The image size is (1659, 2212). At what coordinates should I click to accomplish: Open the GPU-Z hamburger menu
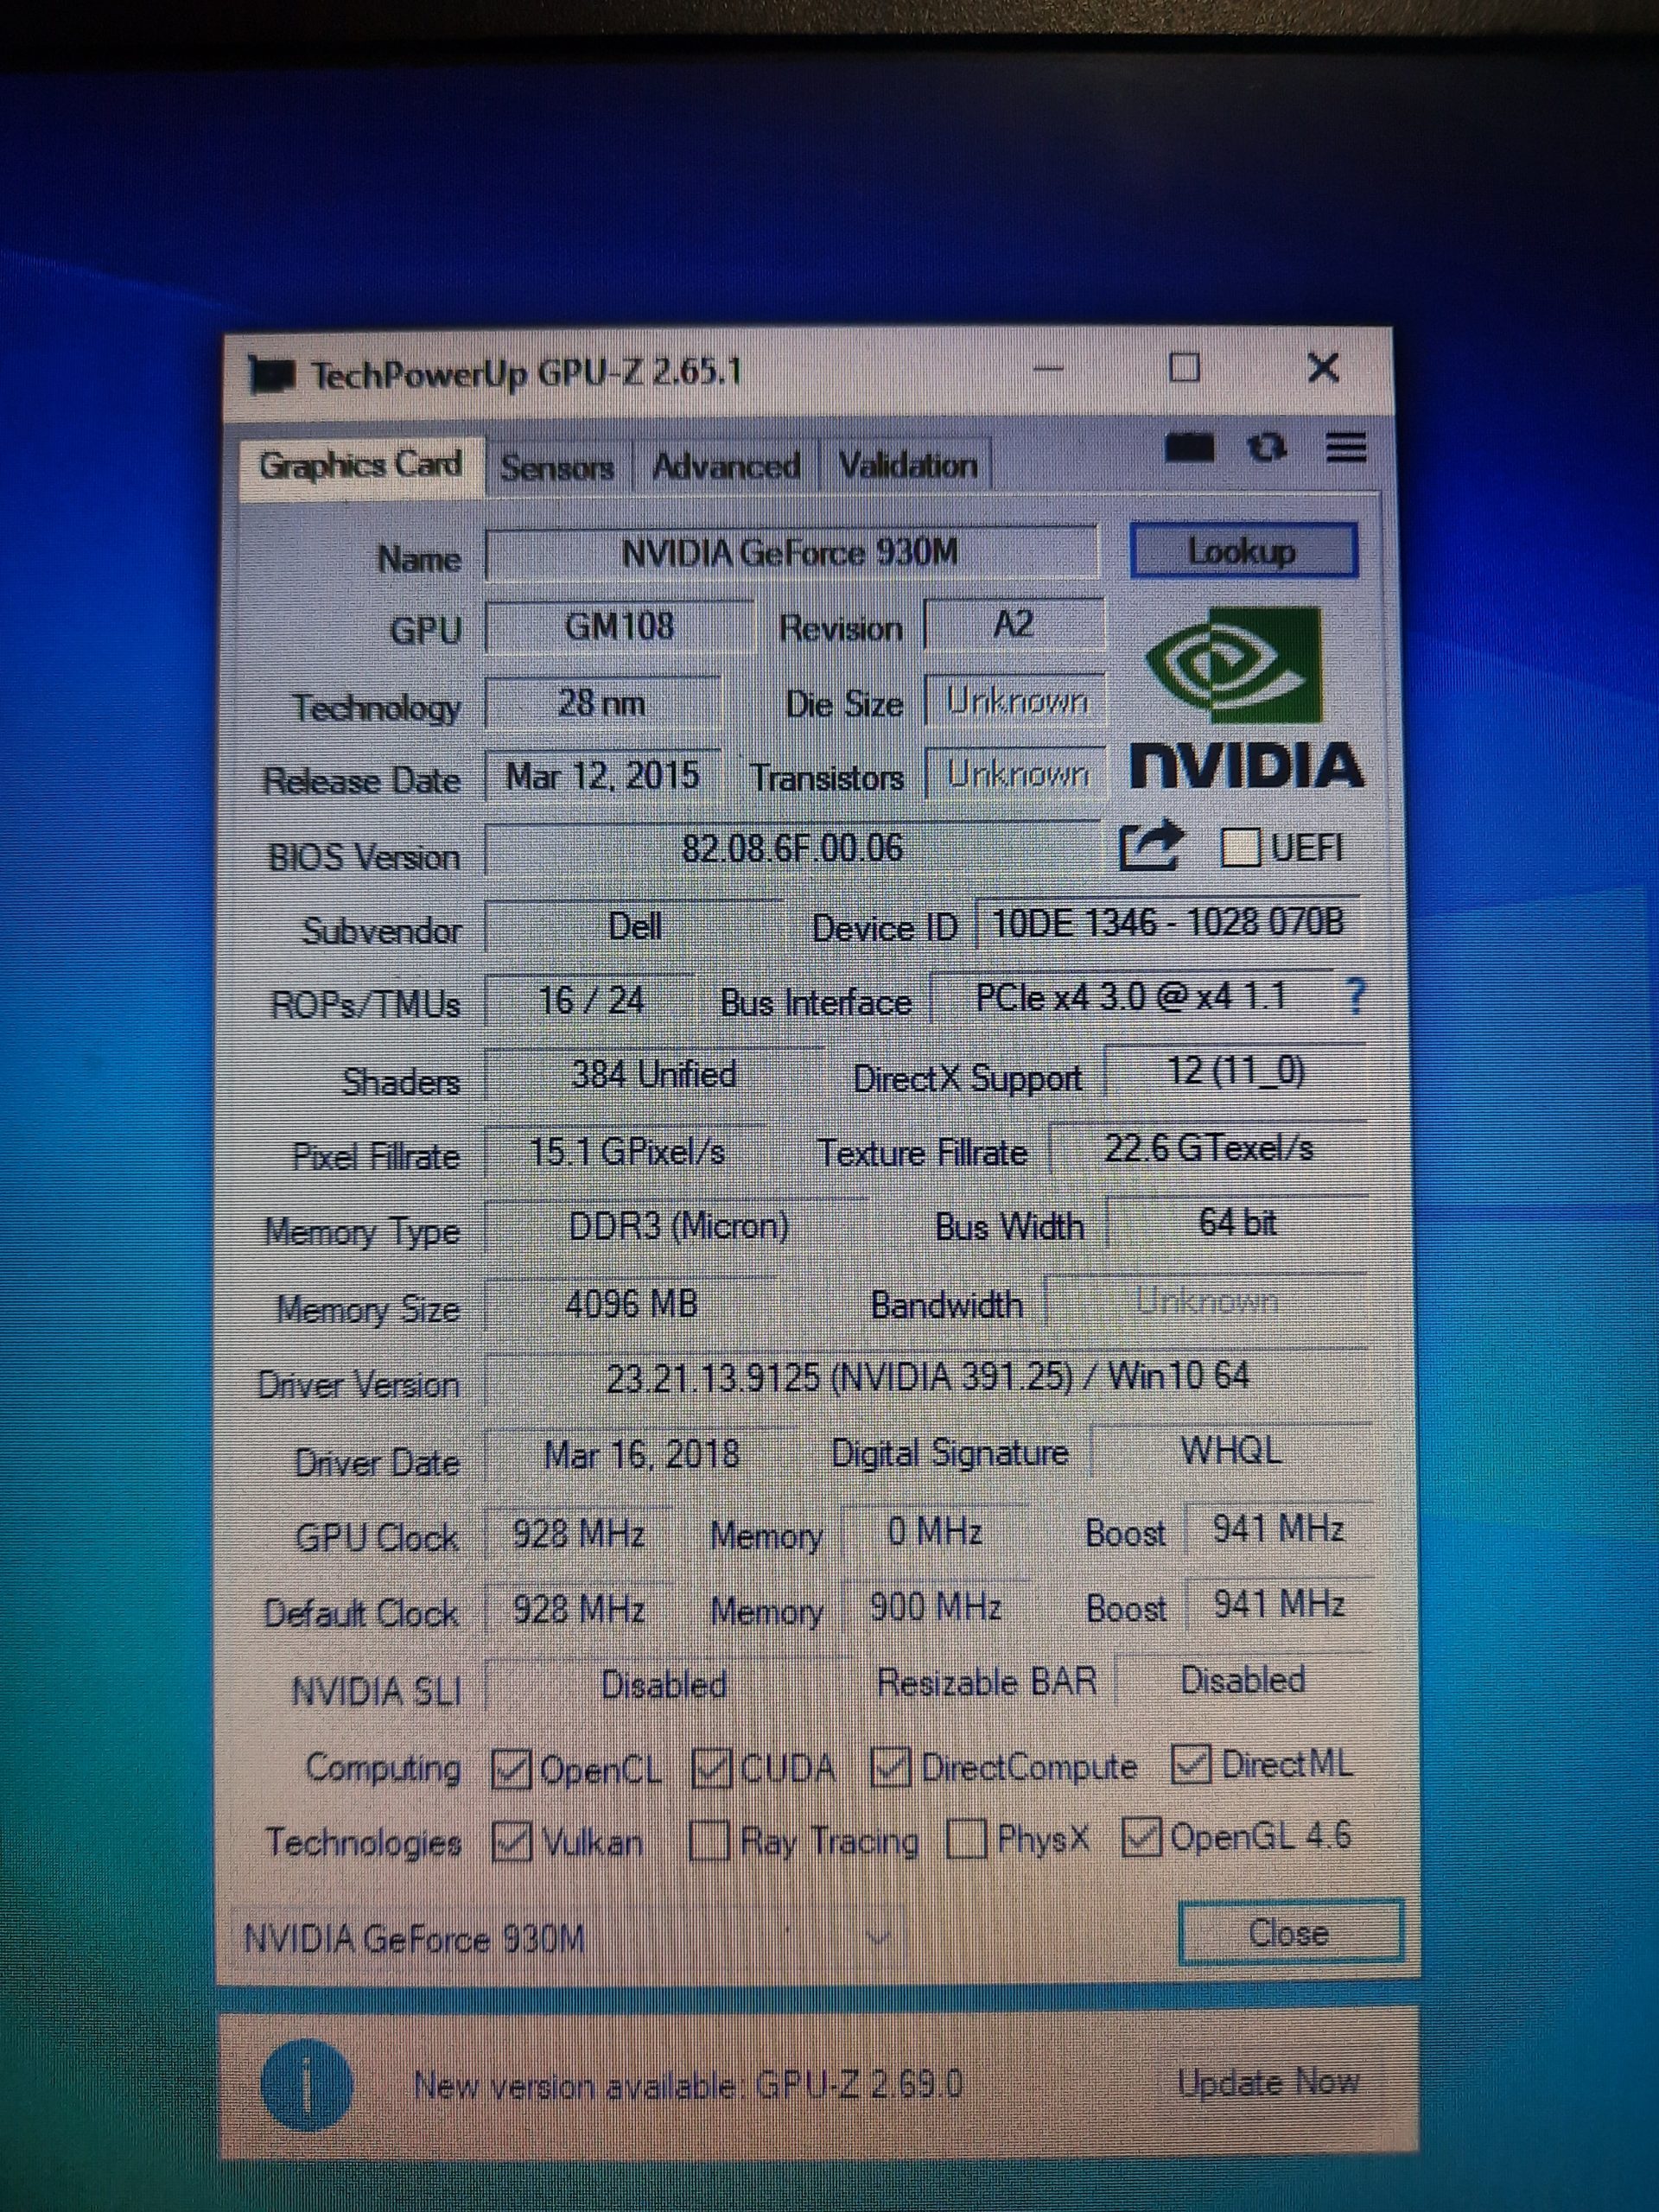[1346, 447]
